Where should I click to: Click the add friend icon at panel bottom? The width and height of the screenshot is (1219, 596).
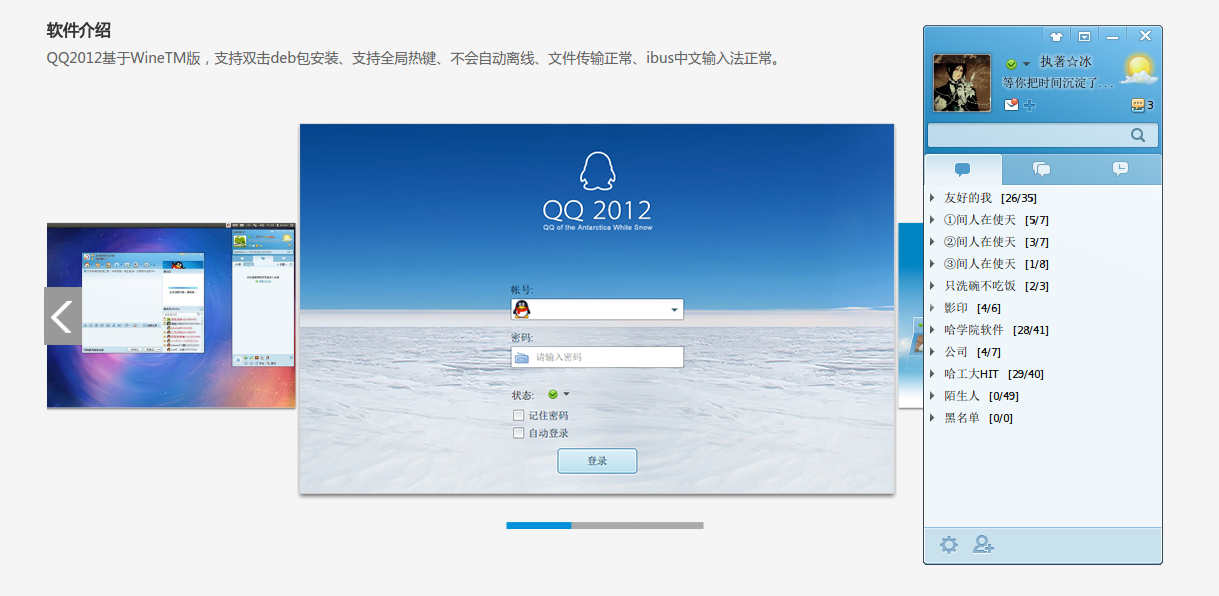click(983, 545)
